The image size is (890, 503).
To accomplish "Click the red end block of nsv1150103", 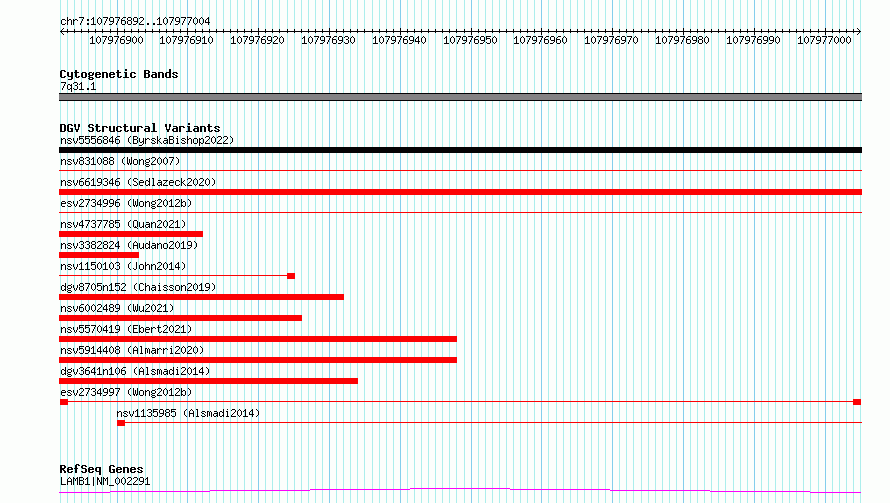I will point(291,276).
